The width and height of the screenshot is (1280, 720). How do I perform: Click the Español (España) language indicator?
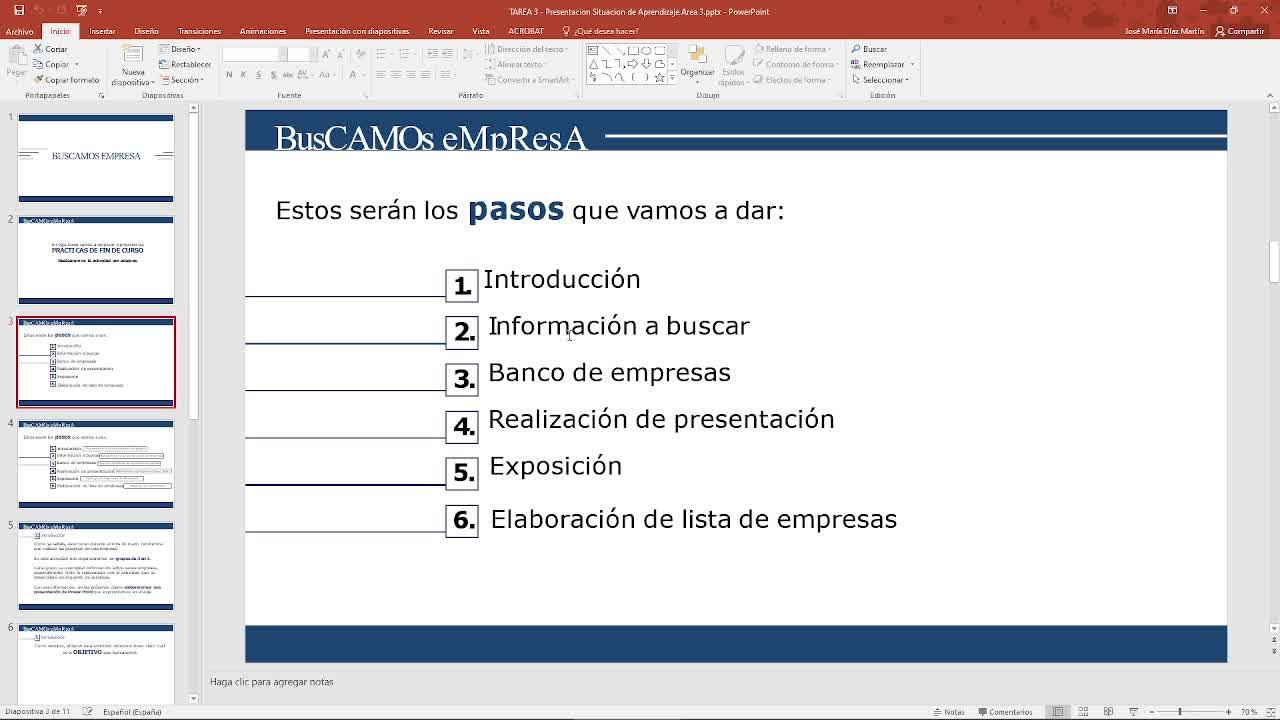tap(132, 712)
